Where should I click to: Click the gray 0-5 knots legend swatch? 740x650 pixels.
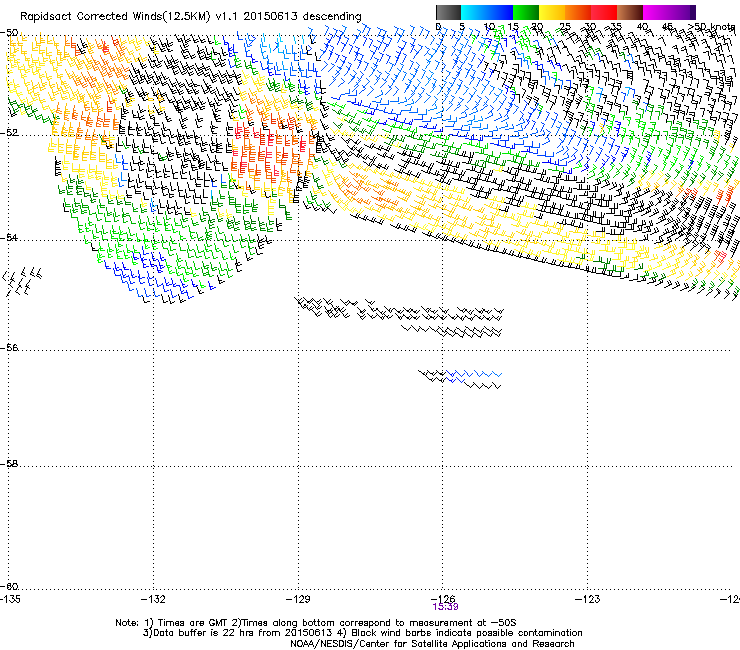pos(448,12)
